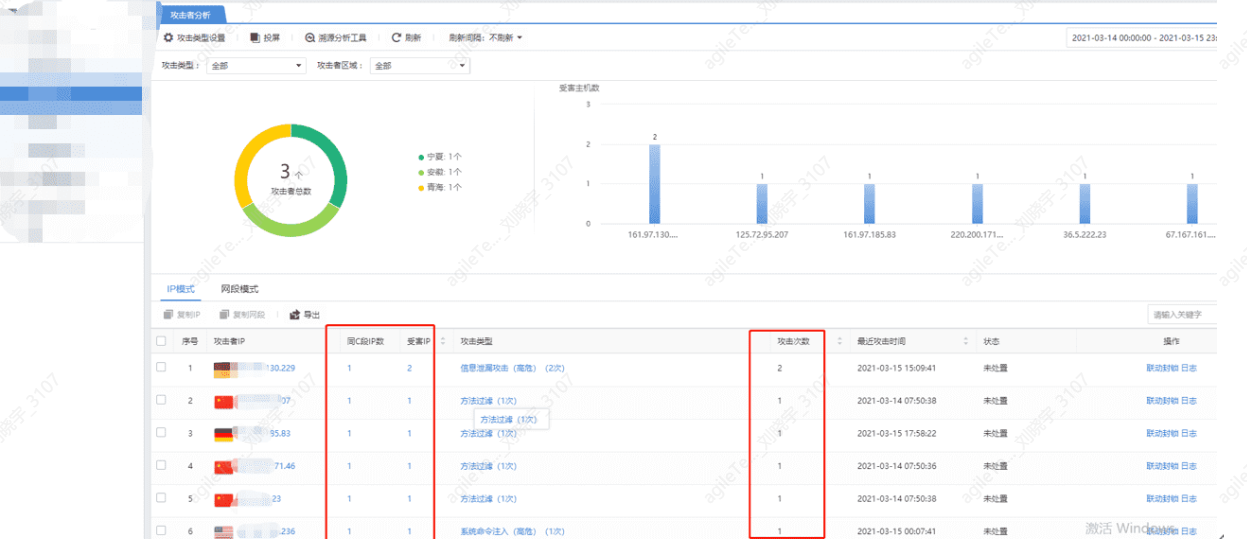Click 联动封锁 link in row 1
1247x550 pixels.
point(1162,368)
